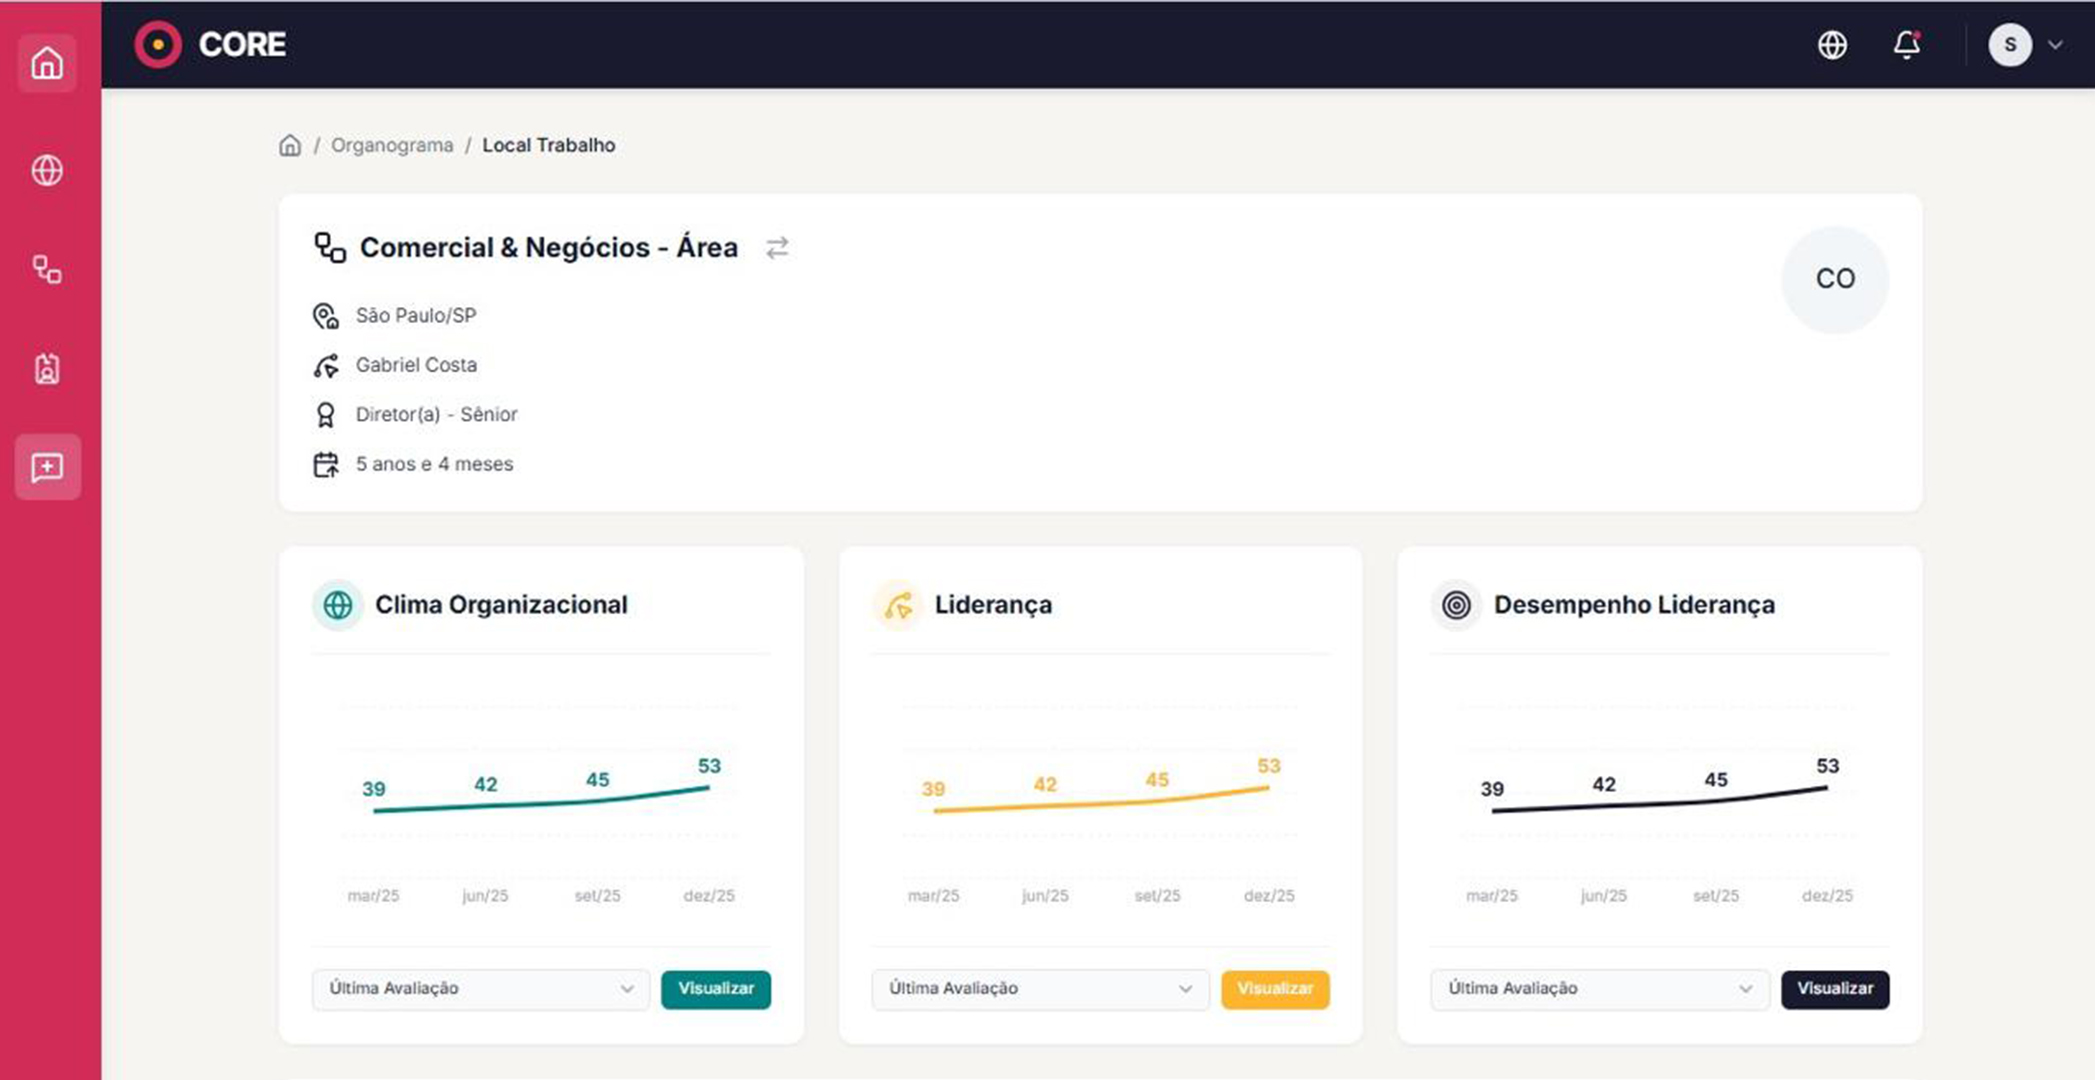Go to Organograma breadcrumb link
This screenshot has height=1080, width=2095.
coord(392,145)
